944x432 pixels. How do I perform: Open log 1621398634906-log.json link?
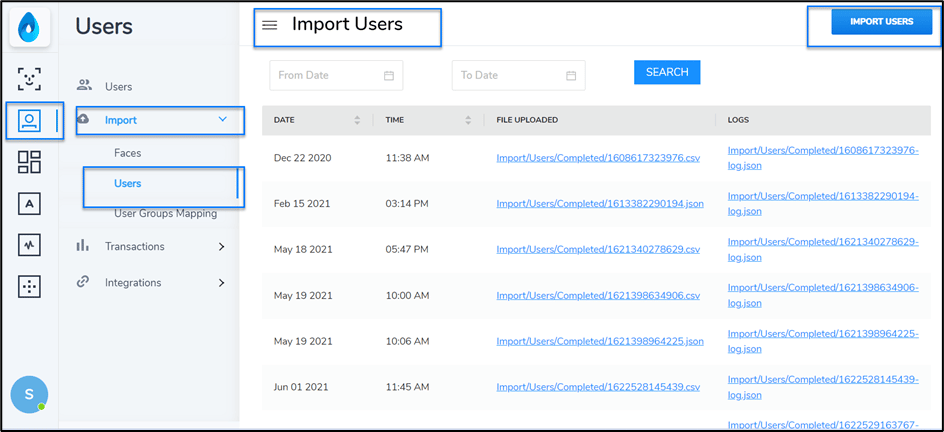click(x=823, y=295)
